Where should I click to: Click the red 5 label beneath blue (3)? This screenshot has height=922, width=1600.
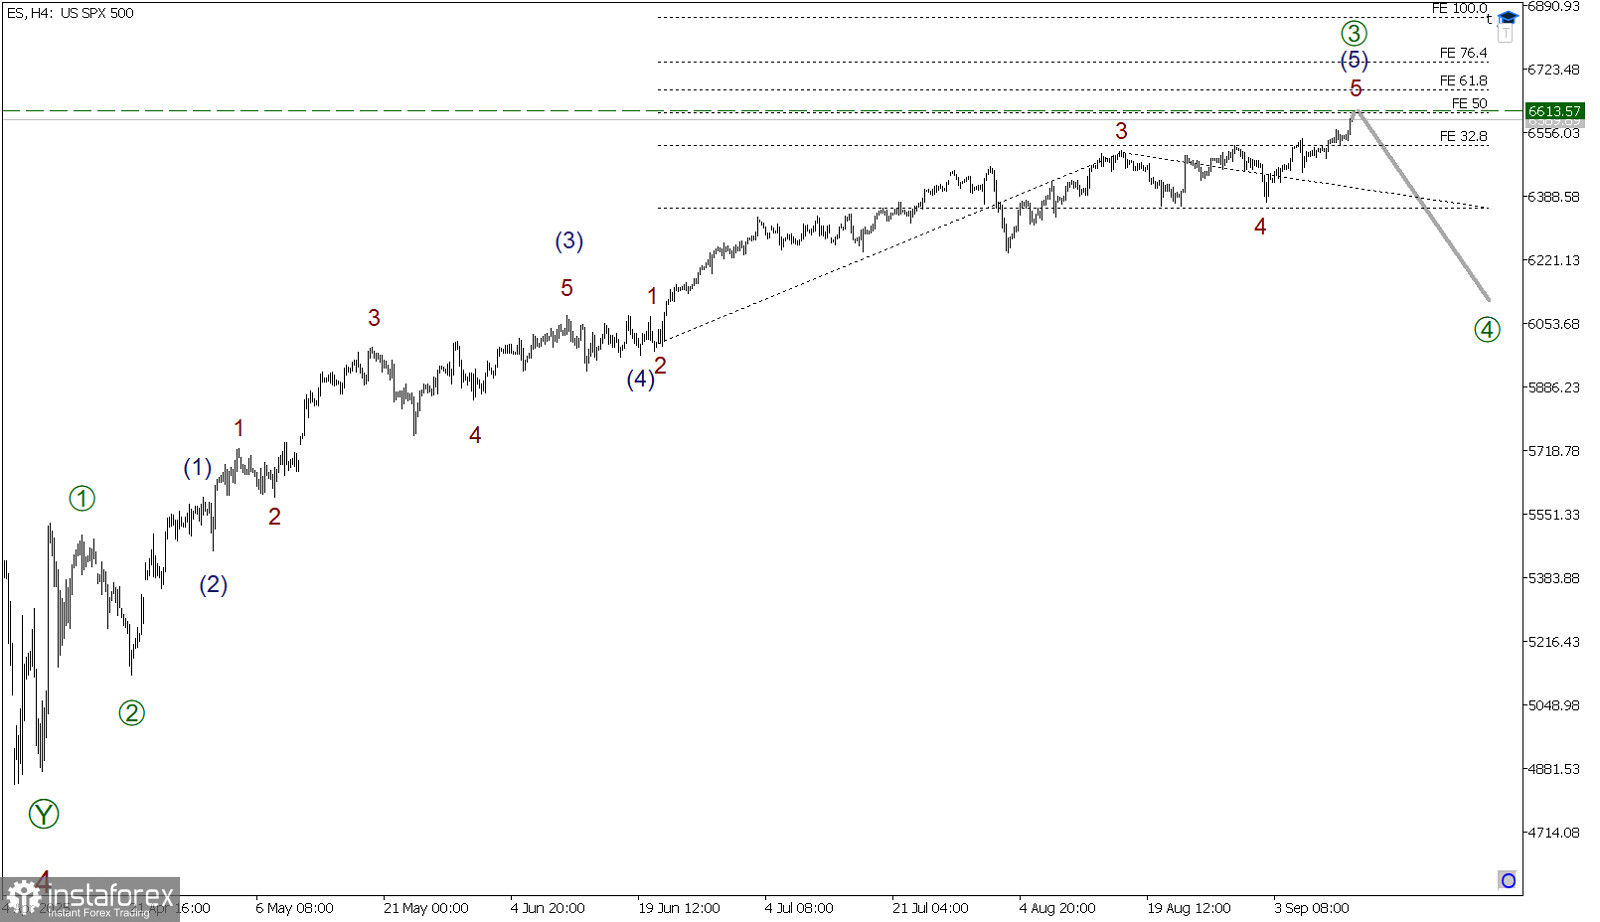567,288
